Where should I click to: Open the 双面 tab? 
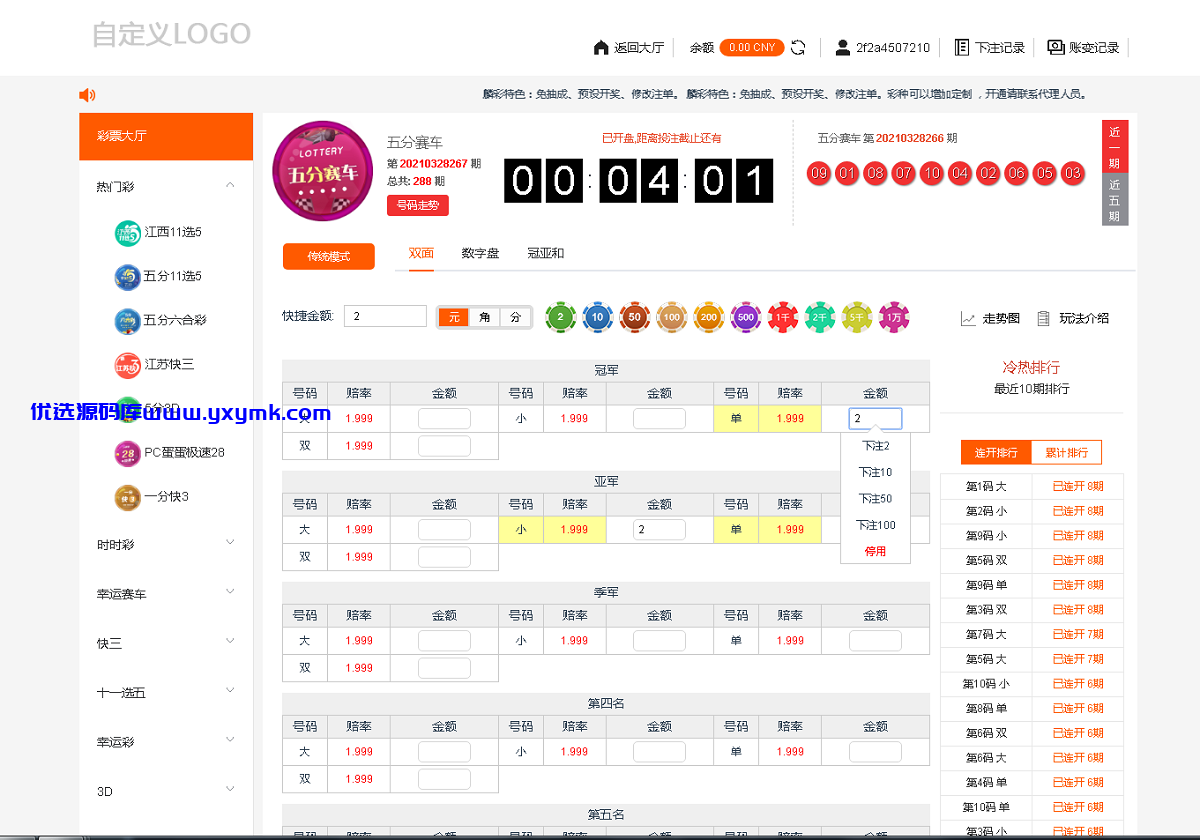pyautogui.click(x=421, y=254)
